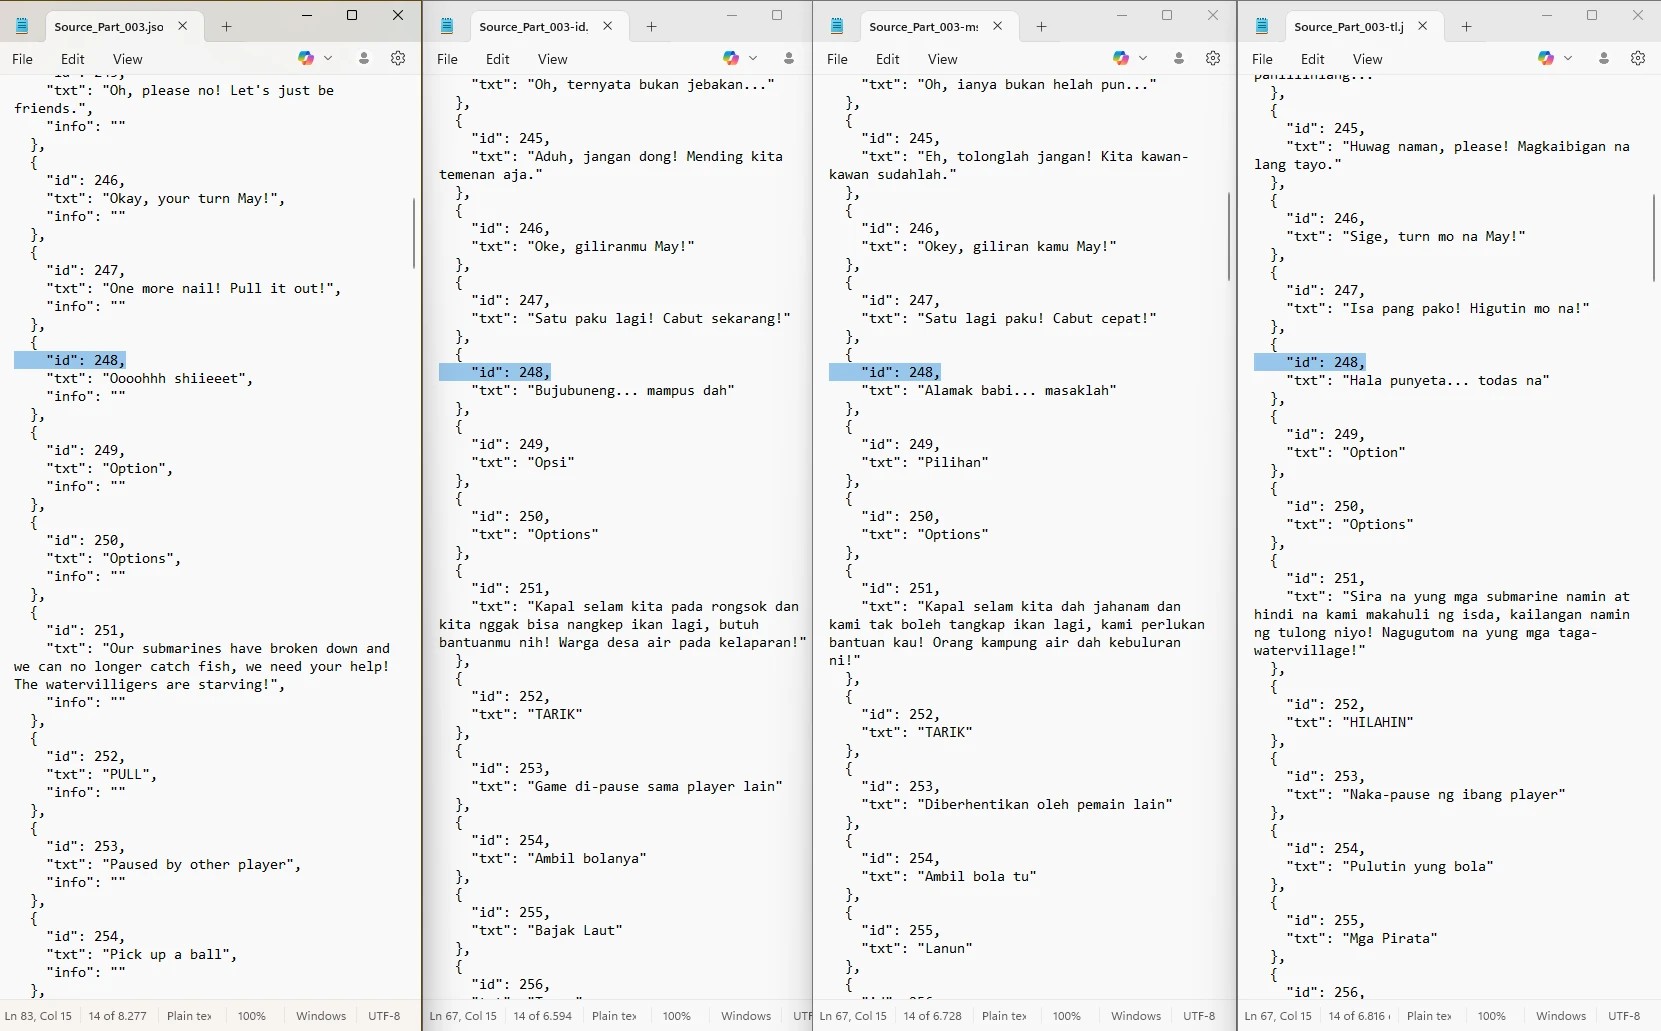
Task: Open Settings gear in the Source_Part_003.jso window
Action: click(x=398, y=59)
